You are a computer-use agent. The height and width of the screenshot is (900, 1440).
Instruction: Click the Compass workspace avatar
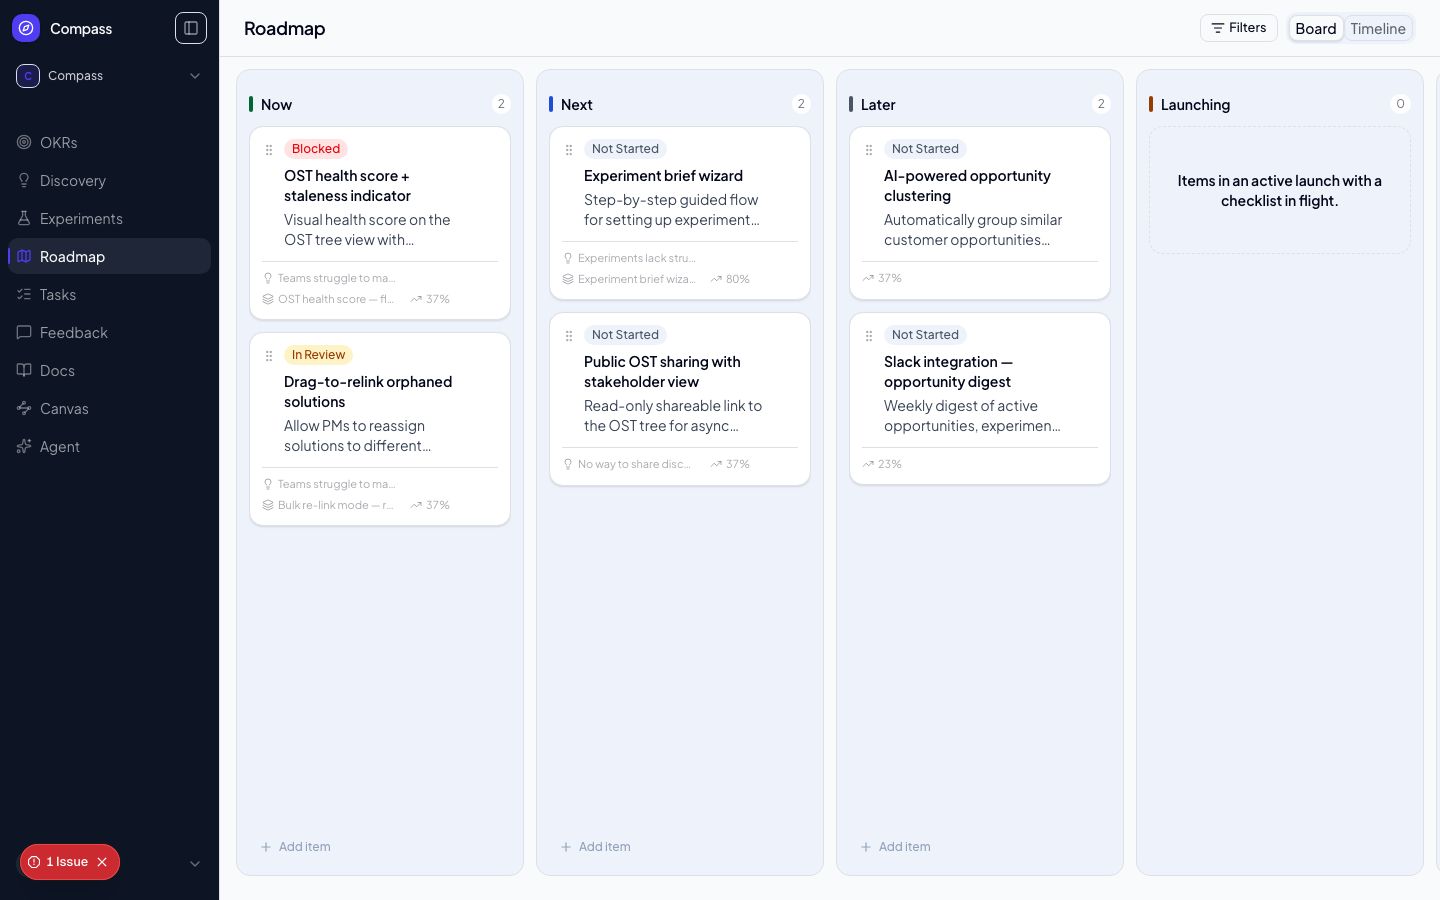pyautogui.click(x=28, y=76)
